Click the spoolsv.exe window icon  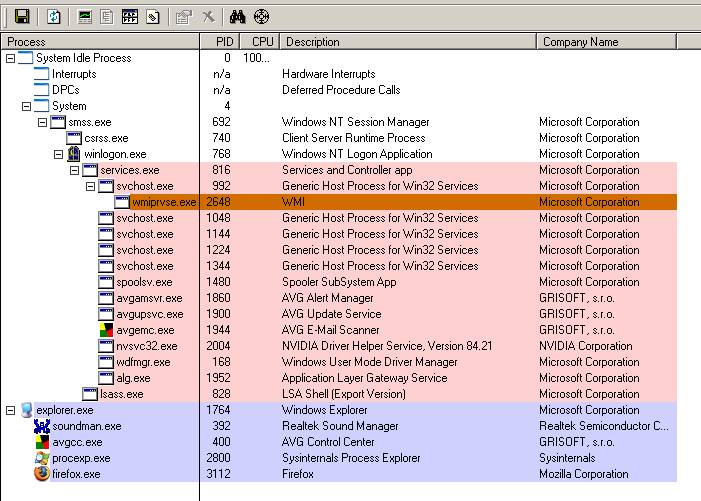[106, 282]
